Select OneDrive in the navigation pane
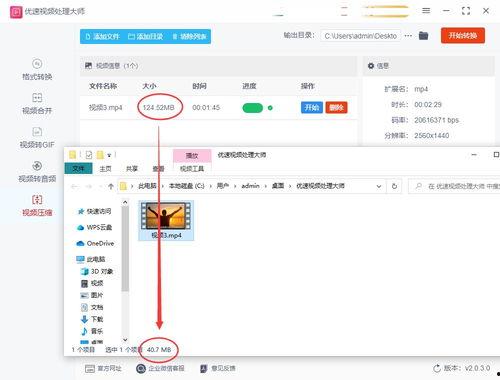The image size is (500, 380). point(95,243)
